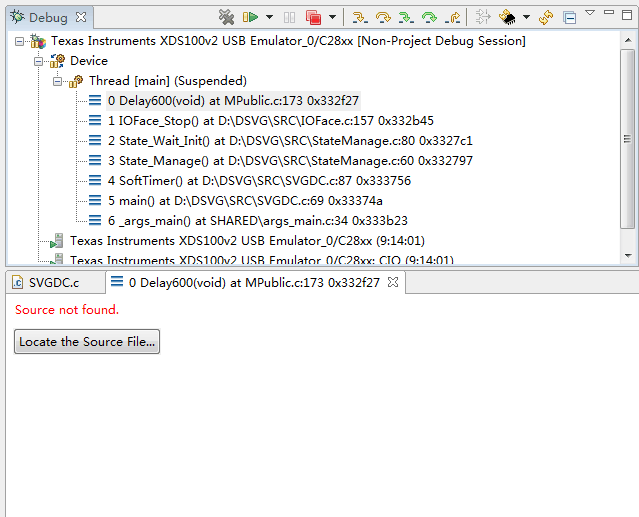Open the Debug view menu triangle

point(590,13)
